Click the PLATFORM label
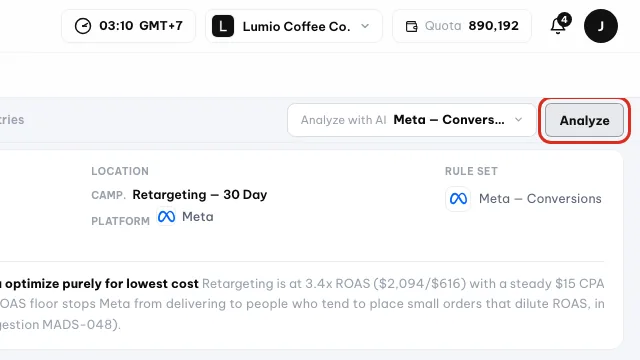Image resolution: width=640 pixels, height=360 pixels. click(120, 221)
